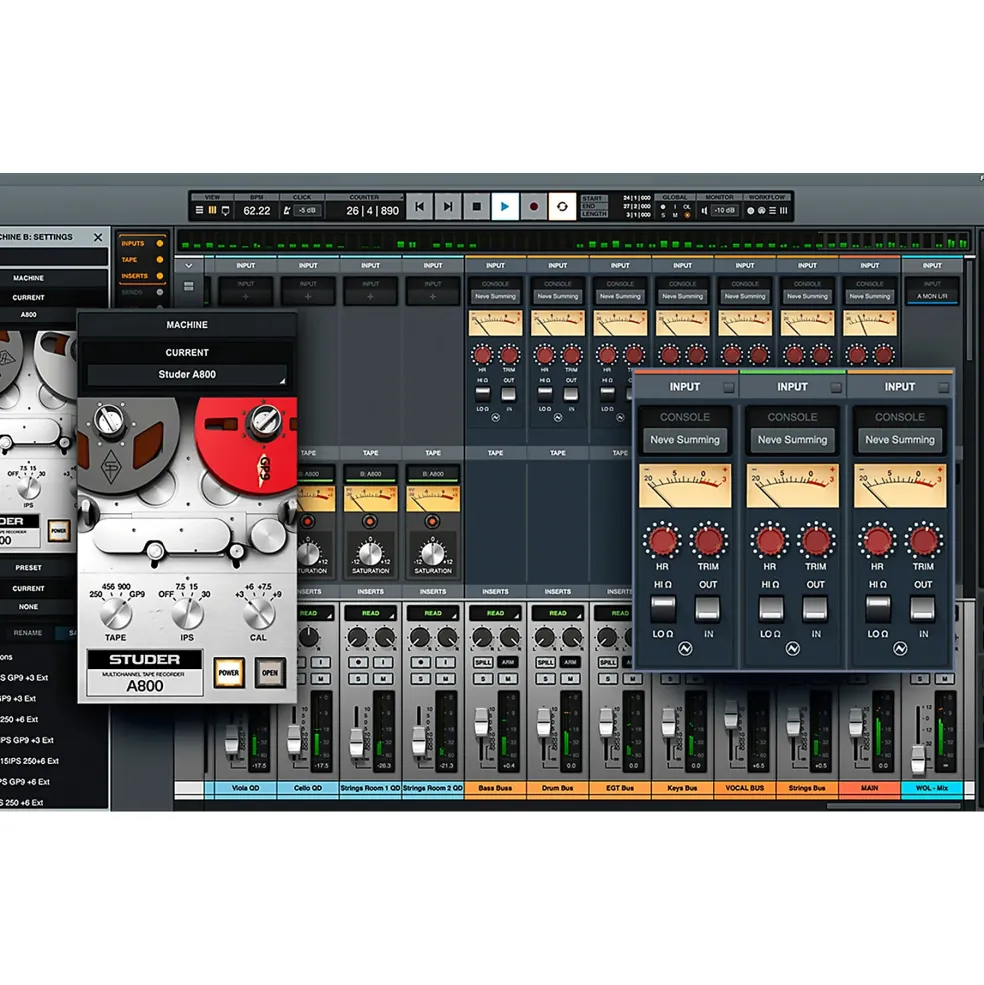Viewport: 984px width, 985px height.
Task: Click the Drum Bus volume fader
Action: [544, 724]
